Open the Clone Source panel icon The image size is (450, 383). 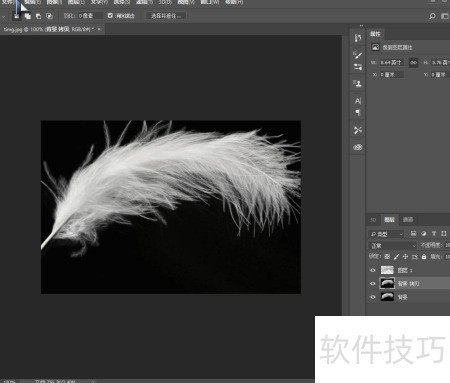[358, 83]
